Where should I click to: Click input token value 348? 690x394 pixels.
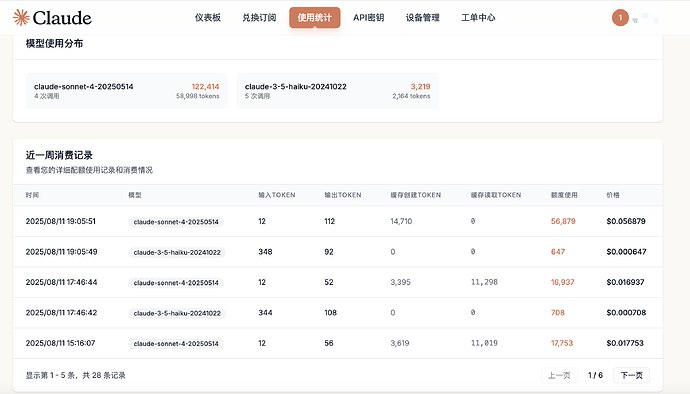pos(265,252)
